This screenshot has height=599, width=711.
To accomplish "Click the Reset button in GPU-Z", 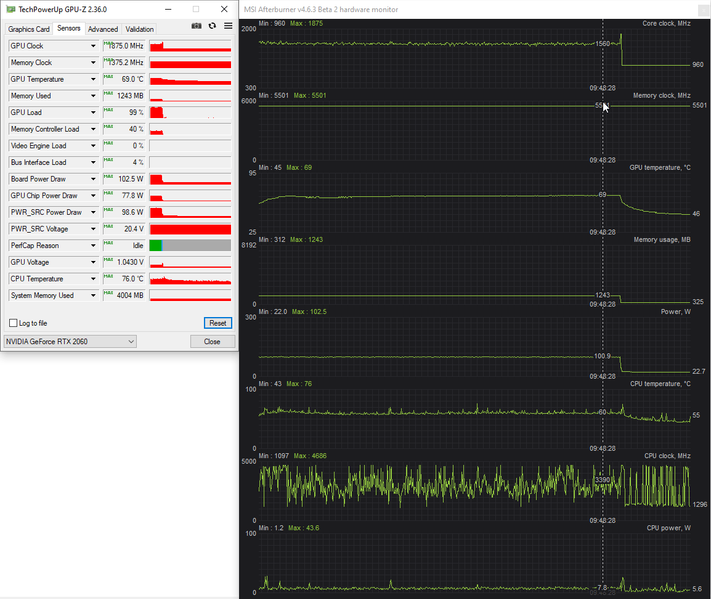I will (x=218, y=323).
